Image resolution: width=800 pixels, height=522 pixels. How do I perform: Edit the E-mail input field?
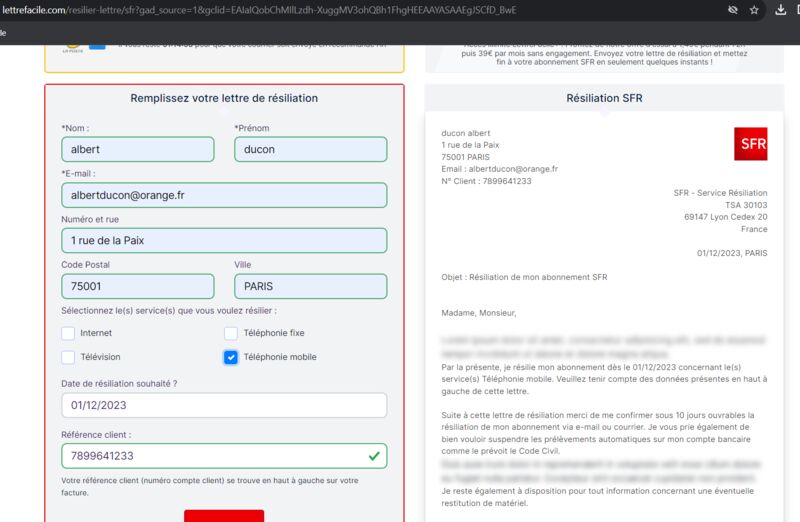point(224,195)
